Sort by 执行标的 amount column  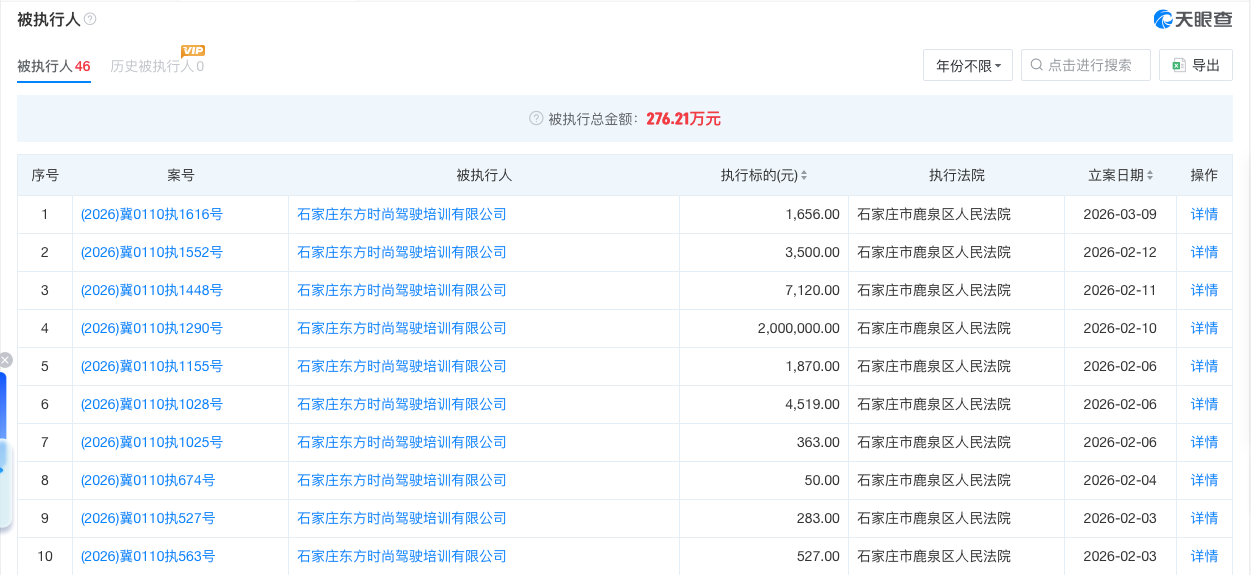coord(804,176)
